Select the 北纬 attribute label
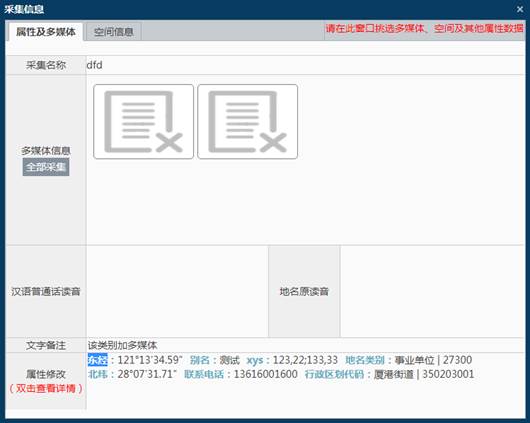 (x=97, y=374)
